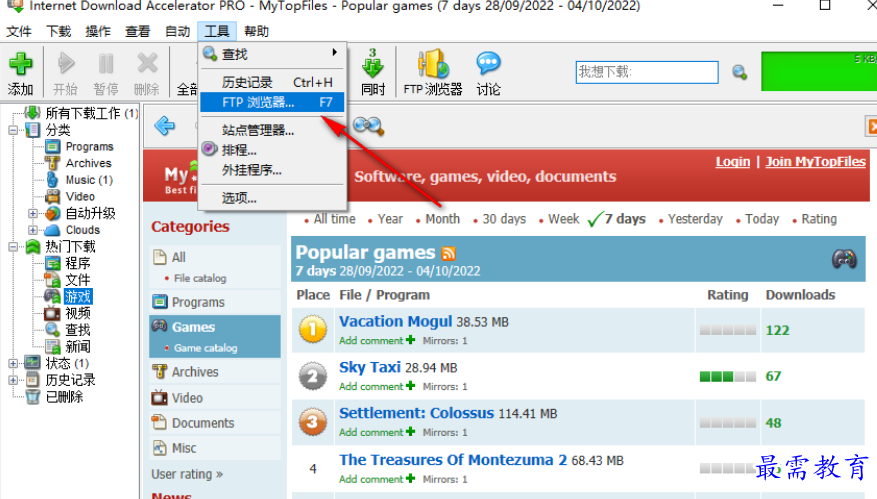Screen dimensions: 877x499
Task: Open the Vacation Mogul game link
Action: point(395,321)
